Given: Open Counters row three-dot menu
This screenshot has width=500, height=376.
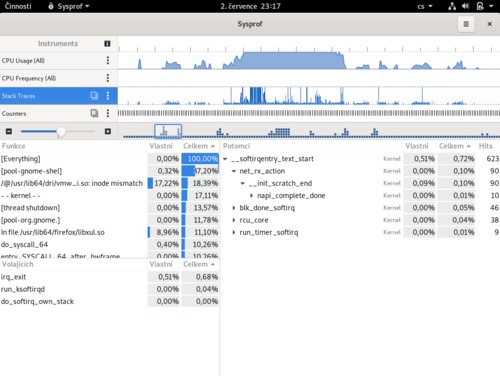Looking at the screenshot, I should click(107, 113).
